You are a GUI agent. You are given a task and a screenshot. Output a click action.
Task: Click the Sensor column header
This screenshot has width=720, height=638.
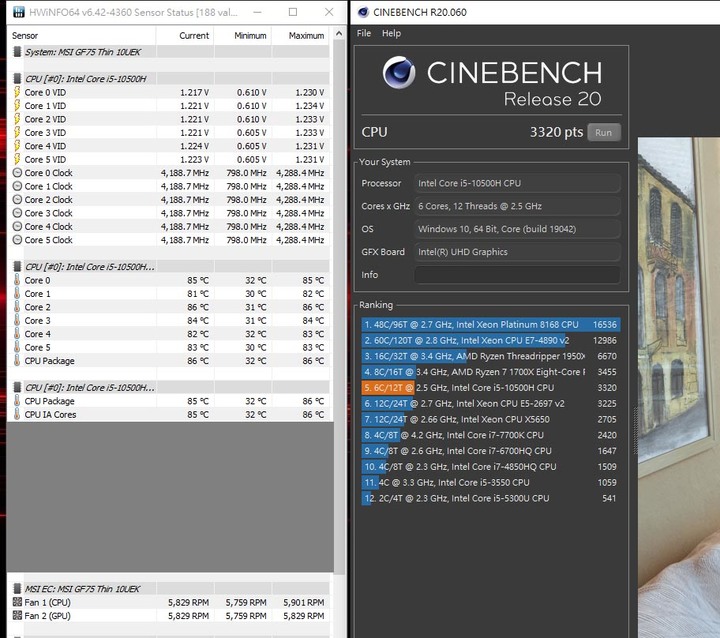(82, 35)
